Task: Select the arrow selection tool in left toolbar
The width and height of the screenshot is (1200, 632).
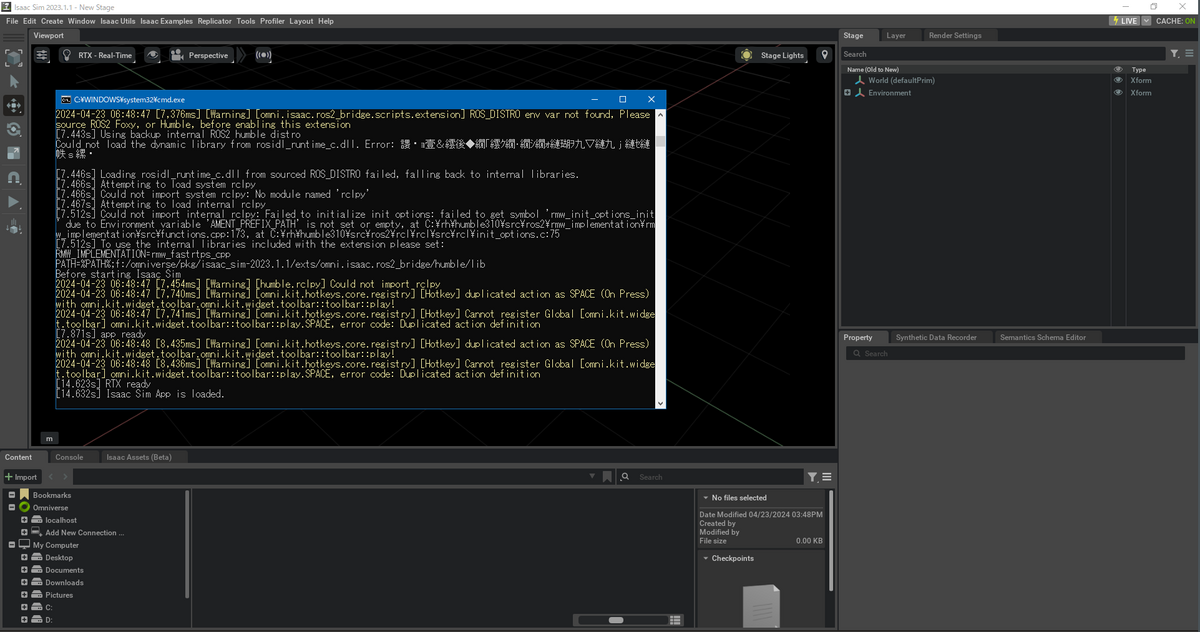Action: [14, 82]
